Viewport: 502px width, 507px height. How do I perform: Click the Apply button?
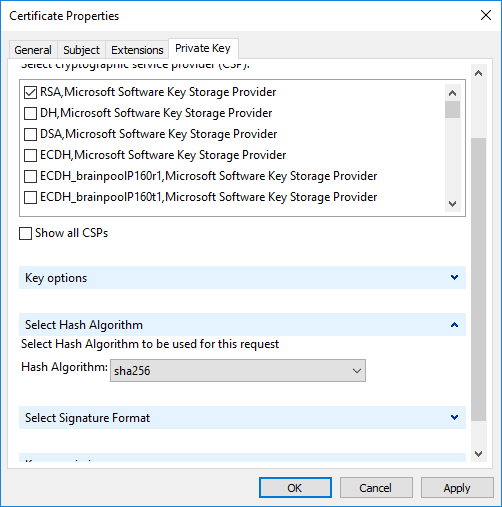click(457, 488)
